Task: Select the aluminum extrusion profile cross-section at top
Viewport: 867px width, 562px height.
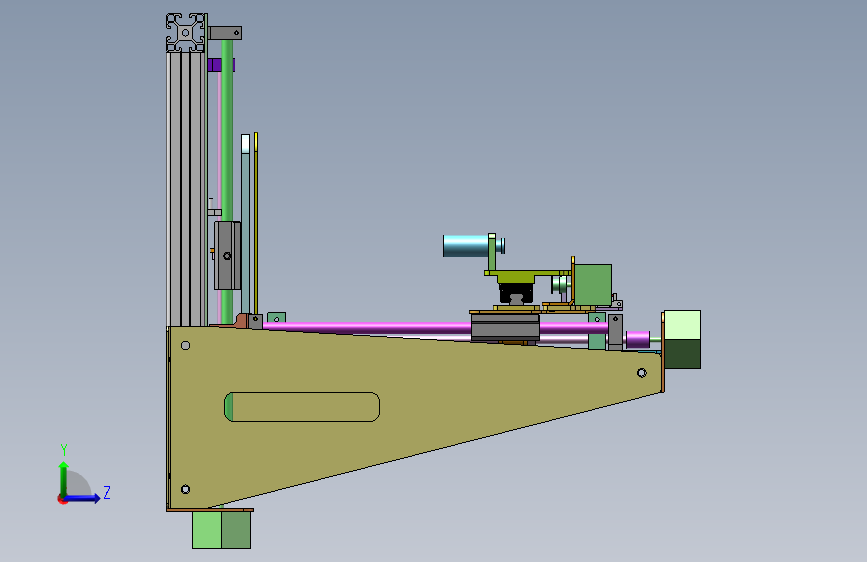Action: coord(186,33)
